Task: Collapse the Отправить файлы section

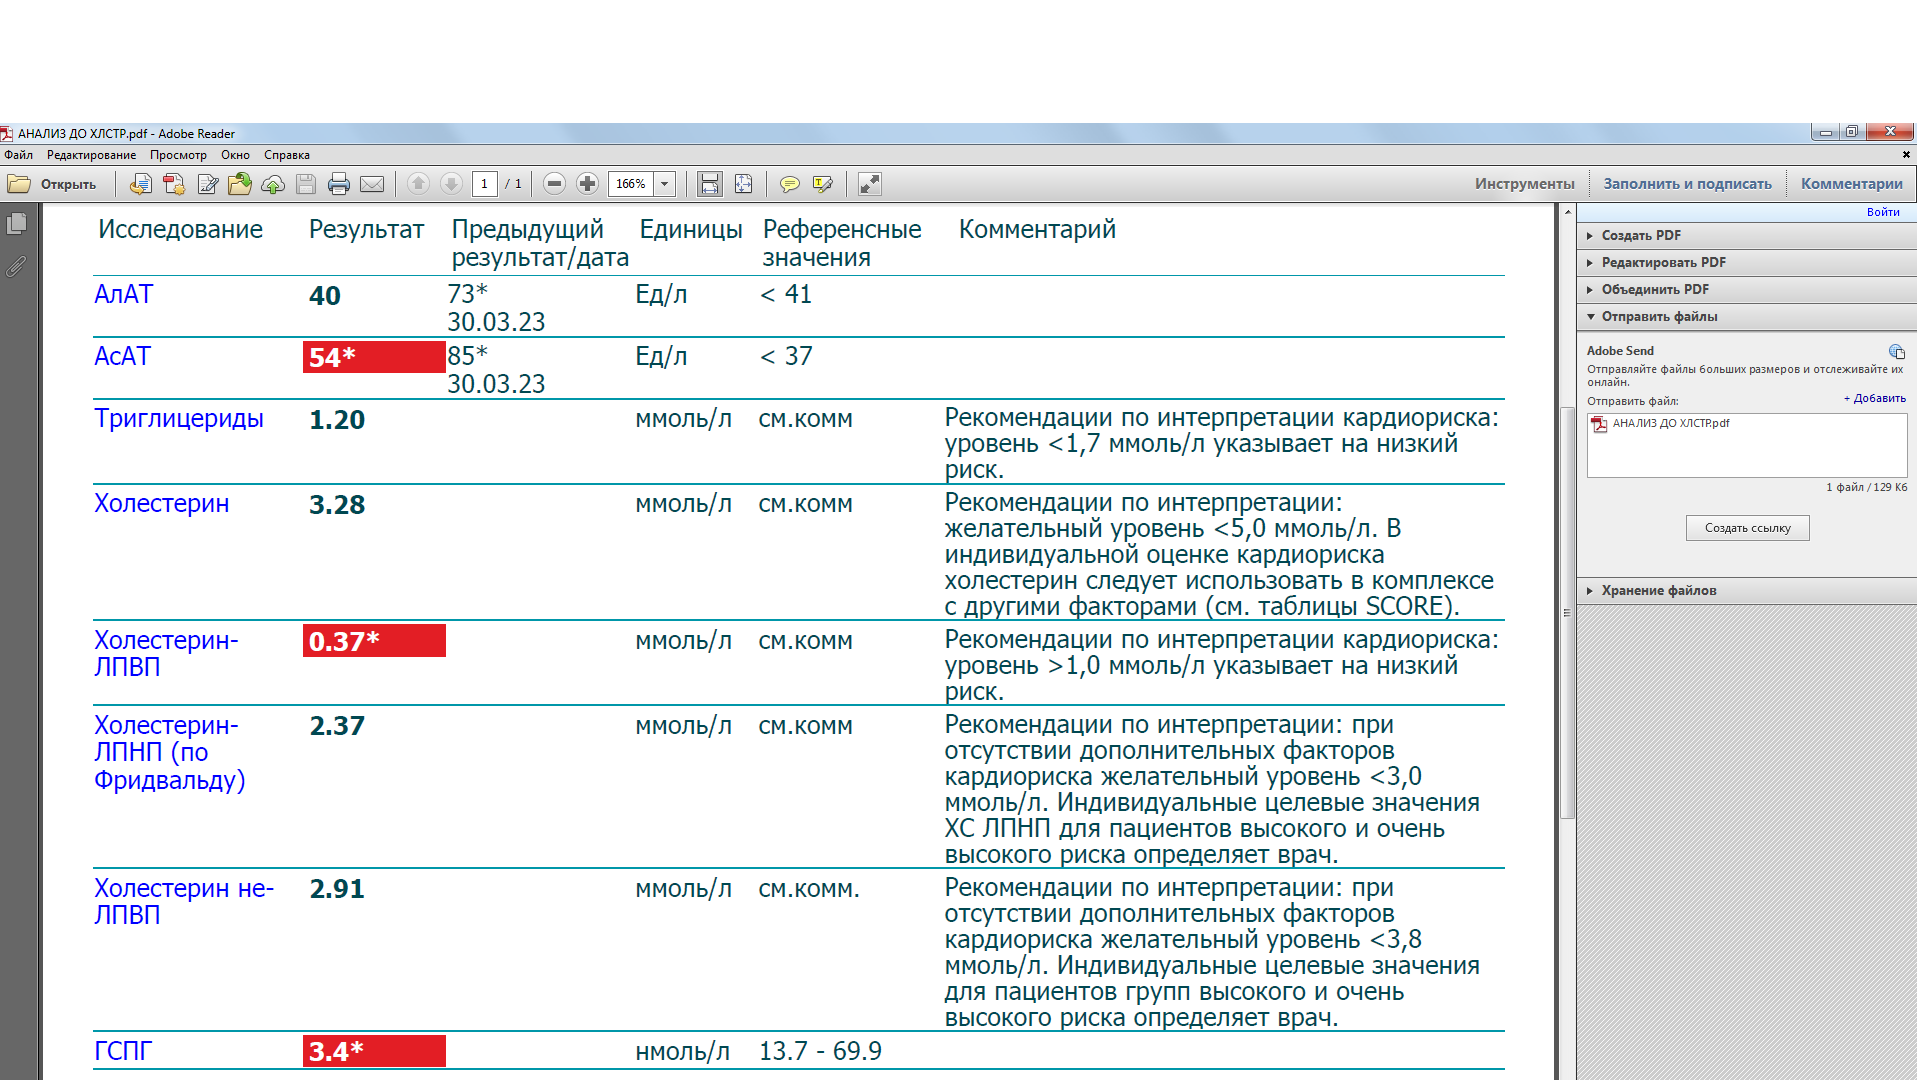Action: (1658, 317)
